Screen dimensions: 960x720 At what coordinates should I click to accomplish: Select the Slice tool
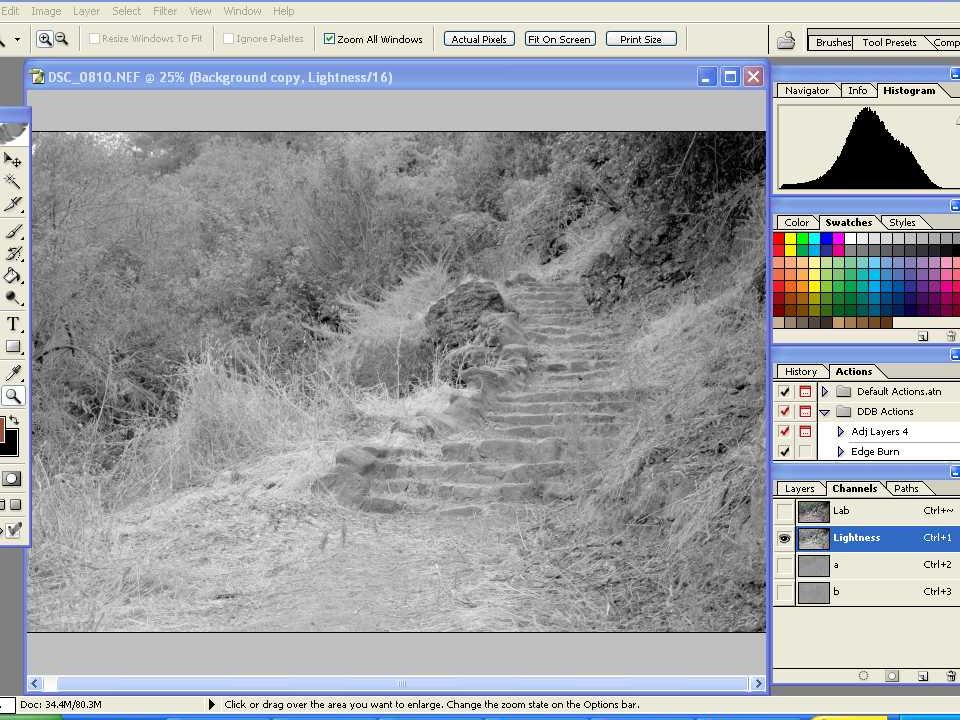click(x=12, y=203)
